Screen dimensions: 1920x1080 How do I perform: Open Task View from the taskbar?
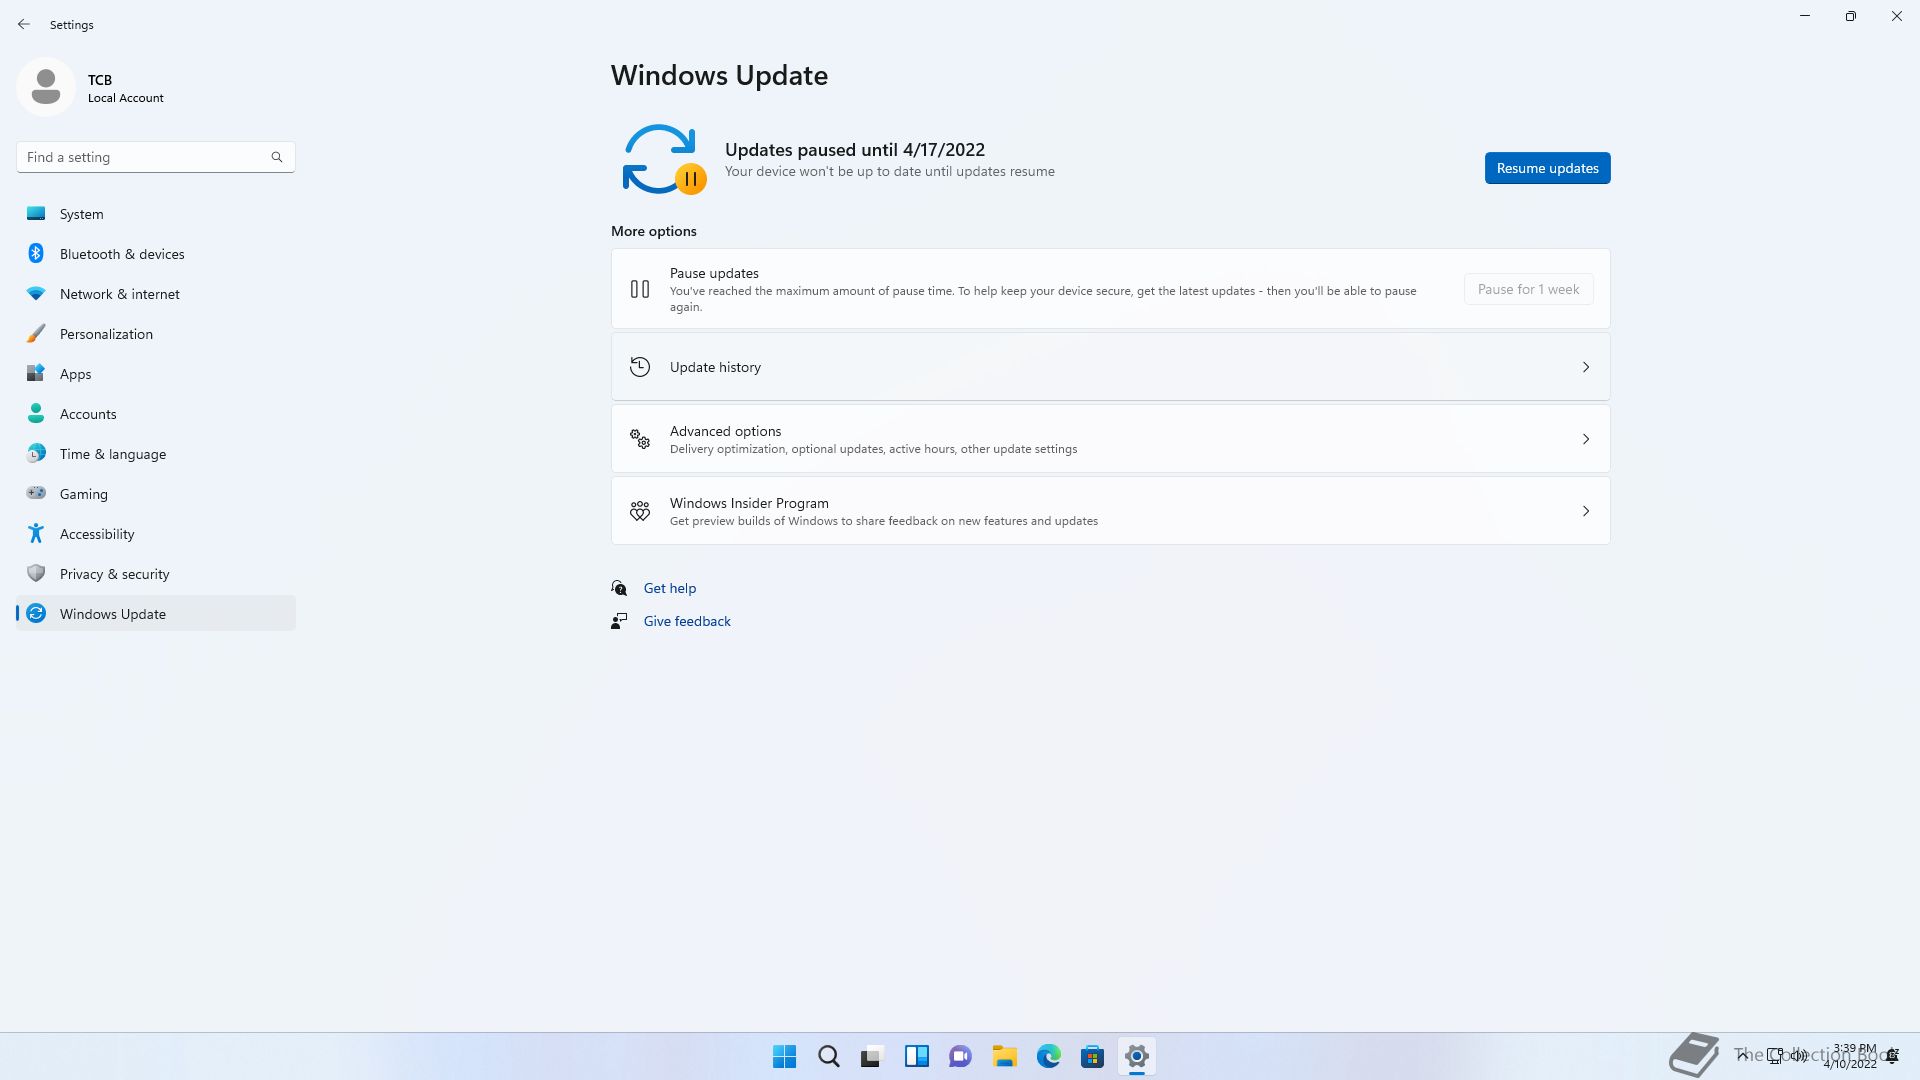[x=873, y=1056]
